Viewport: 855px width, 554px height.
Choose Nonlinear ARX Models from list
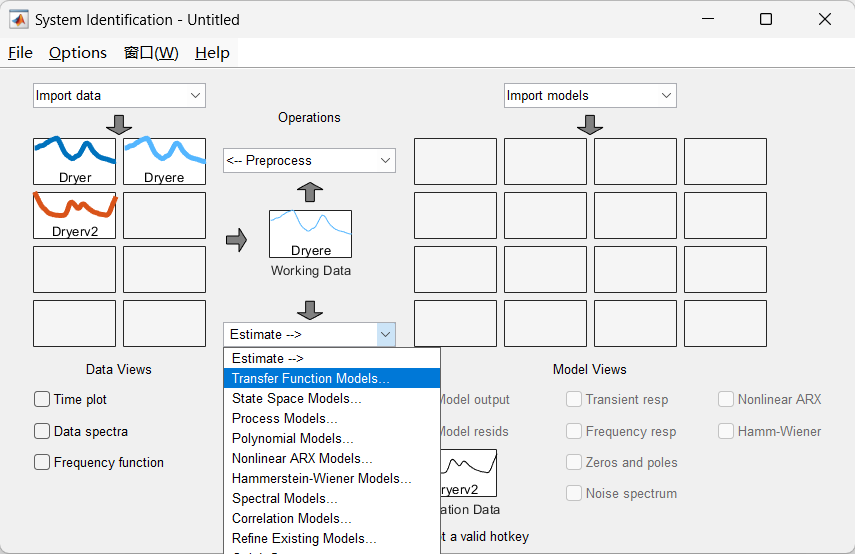coord(332,459)
